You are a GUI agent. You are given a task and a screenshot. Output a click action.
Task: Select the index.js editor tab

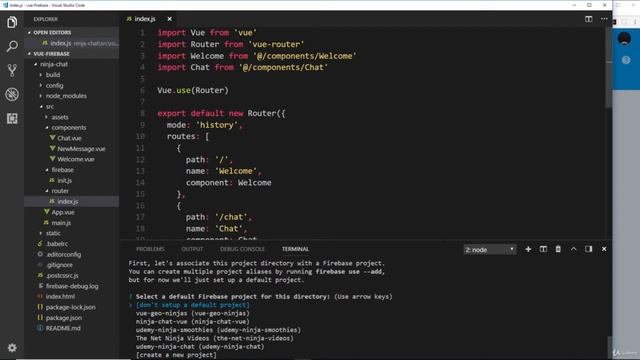(145, 19)
